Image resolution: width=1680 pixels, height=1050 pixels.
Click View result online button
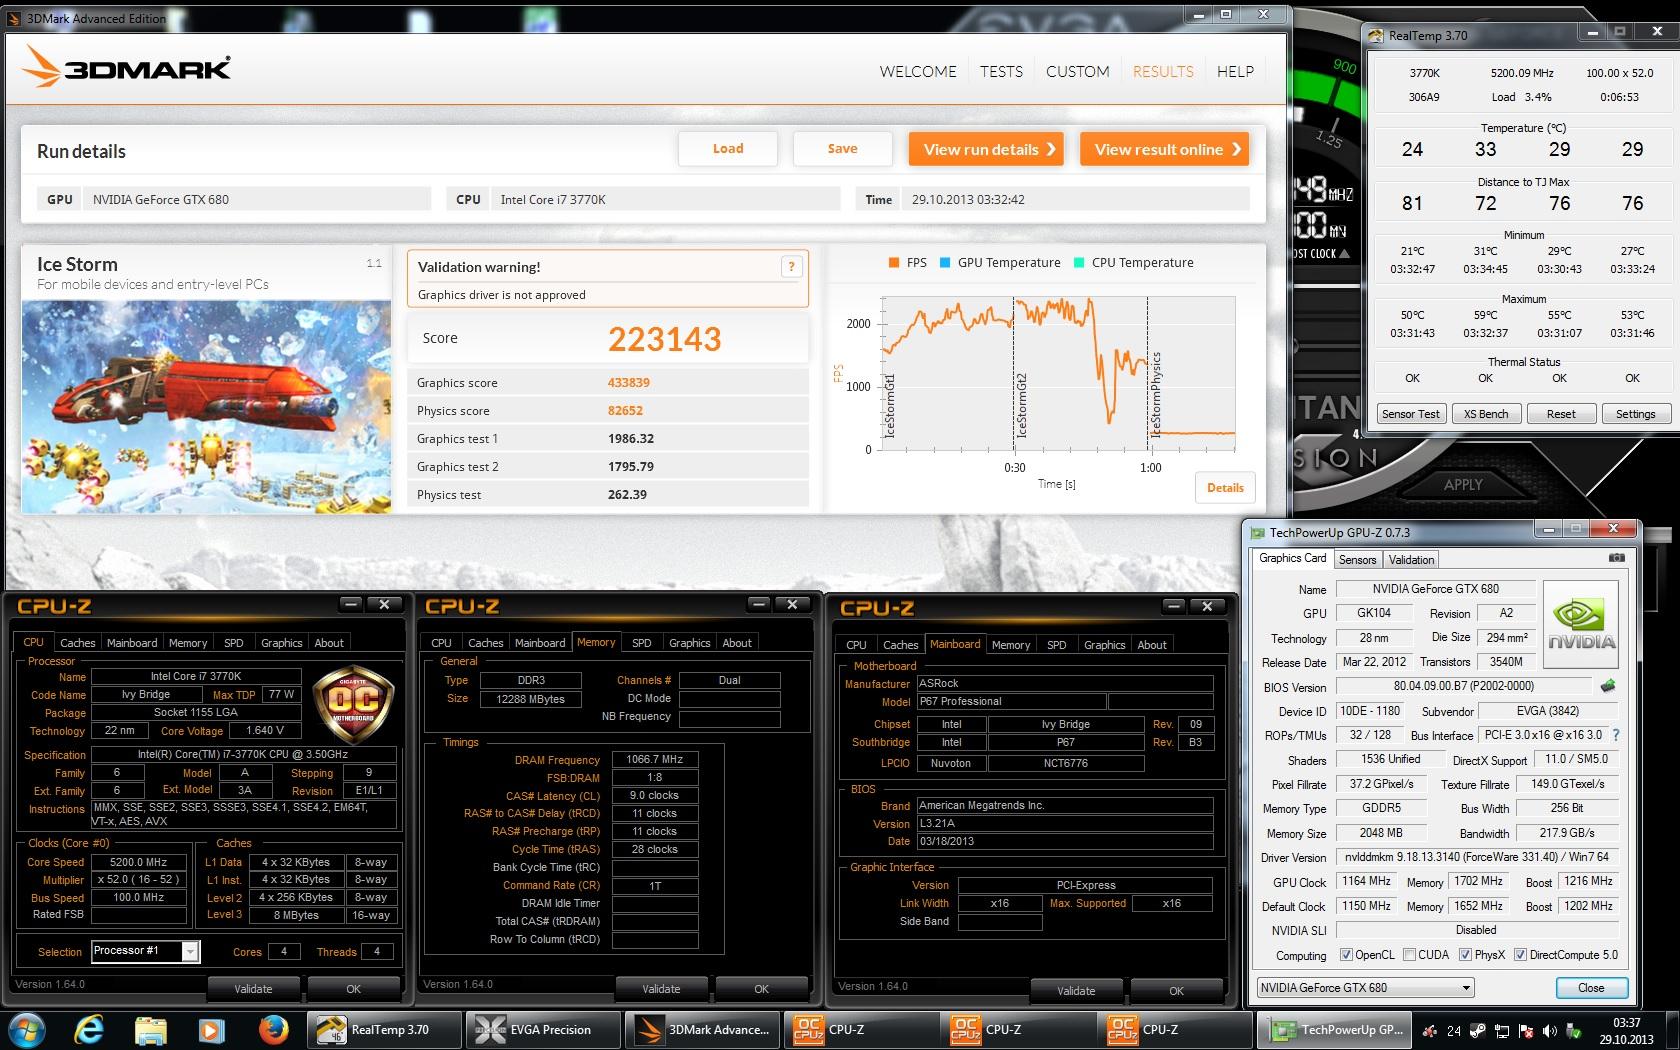[x=1165, y=149]
